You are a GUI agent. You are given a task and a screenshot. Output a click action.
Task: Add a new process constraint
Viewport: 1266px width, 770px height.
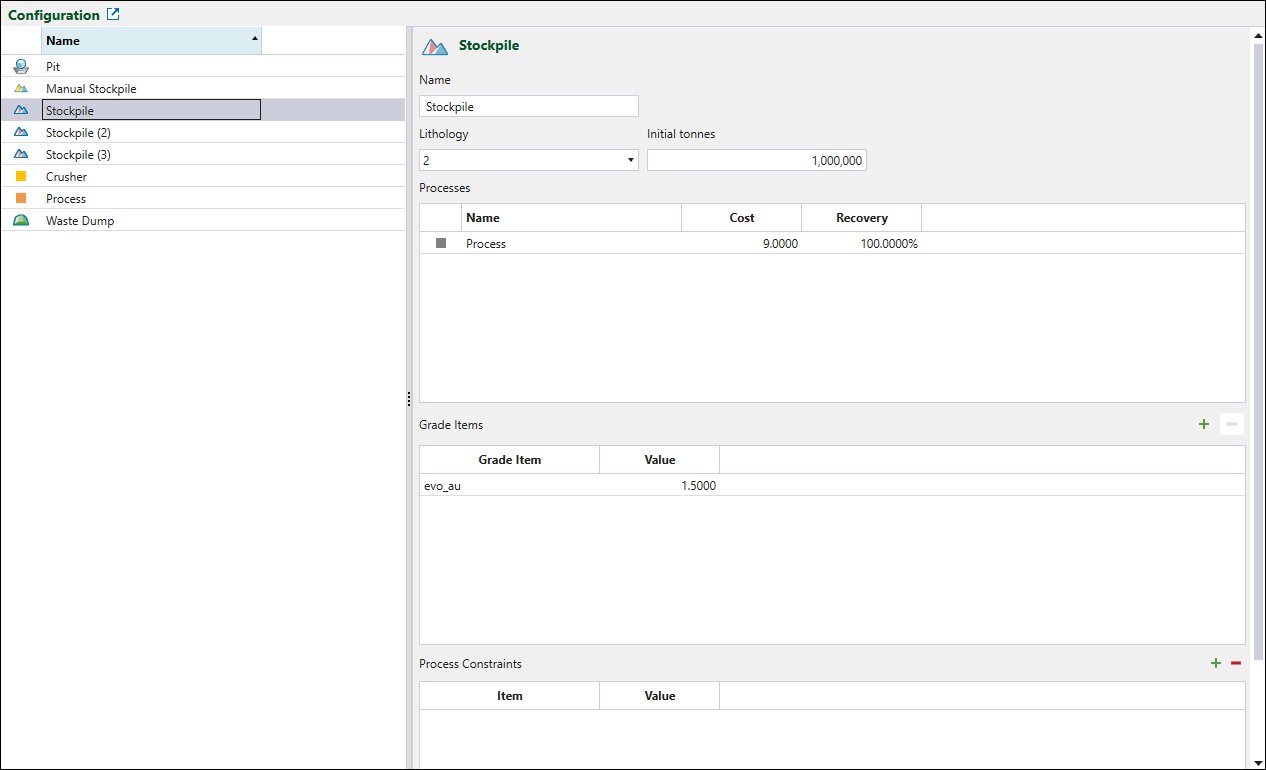click(x=1216, y=663)
